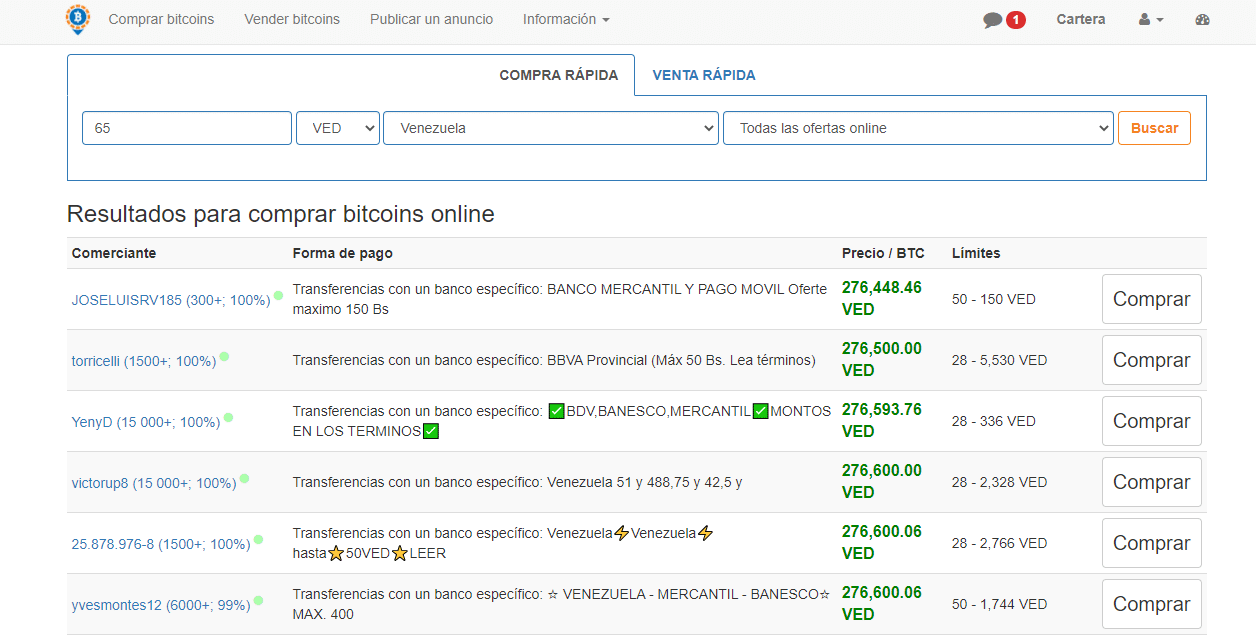Open the VED currency dropdown

pyautogui.click(x=338, y=128)
